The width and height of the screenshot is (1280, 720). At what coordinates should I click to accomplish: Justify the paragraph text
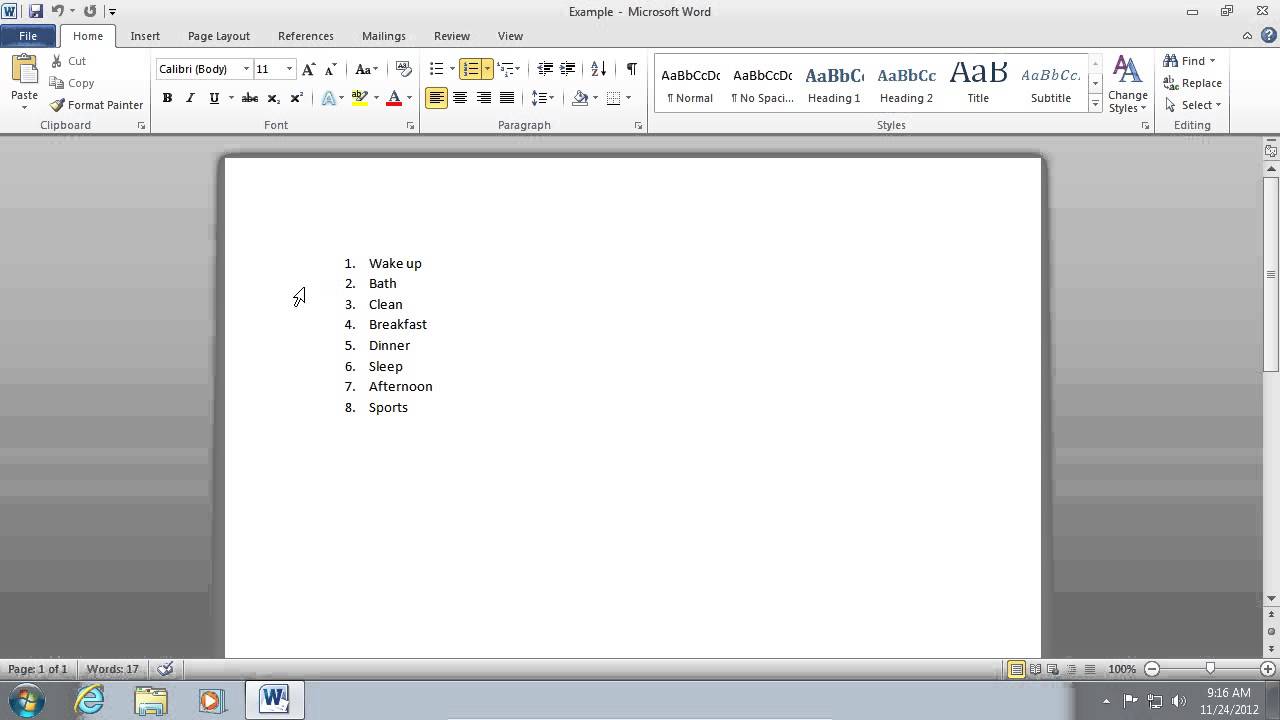(x=507, y=98)
